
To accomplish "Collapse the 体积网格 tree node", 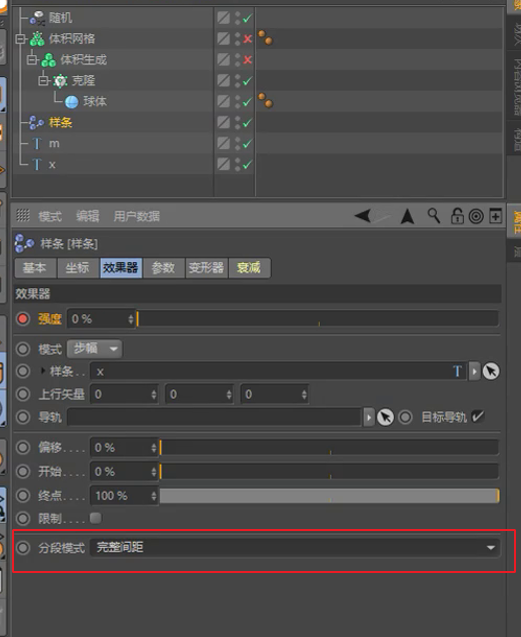I will click(x=20, y=39).
